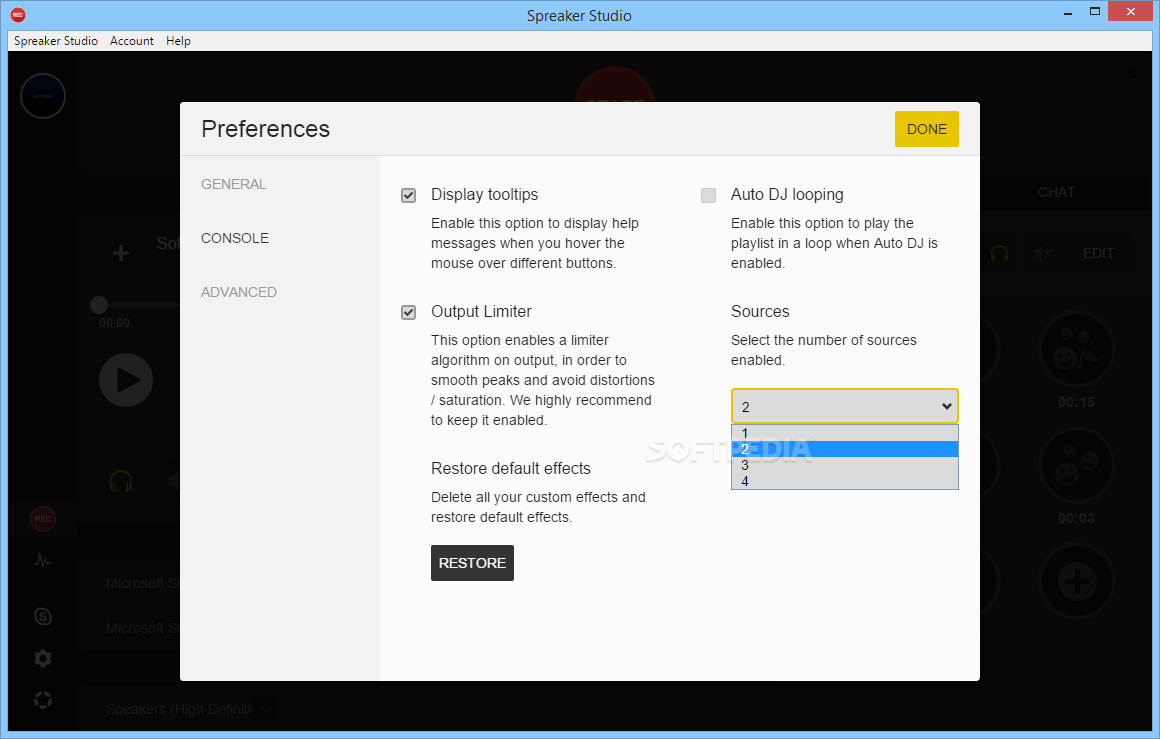Open the GENERAL preferences tab
Image resolution: width=1160 pixels, height=739 pixels.
click(x=234, y=184)
